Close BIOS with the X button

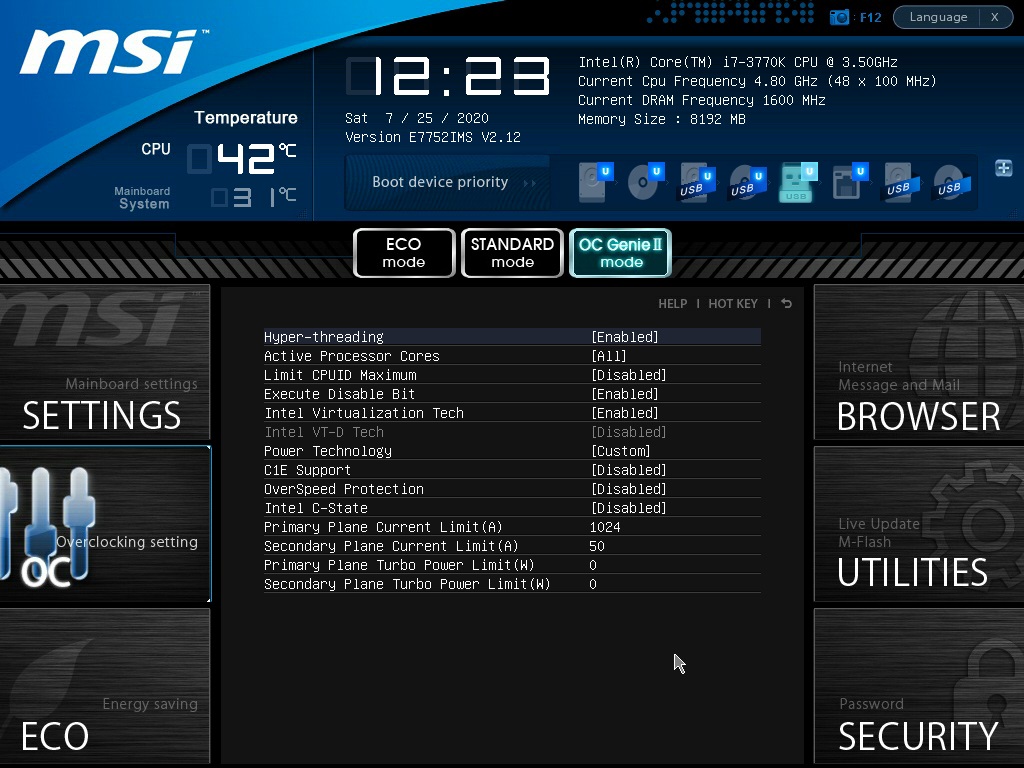pyautogui.click(x=995, y=17)
